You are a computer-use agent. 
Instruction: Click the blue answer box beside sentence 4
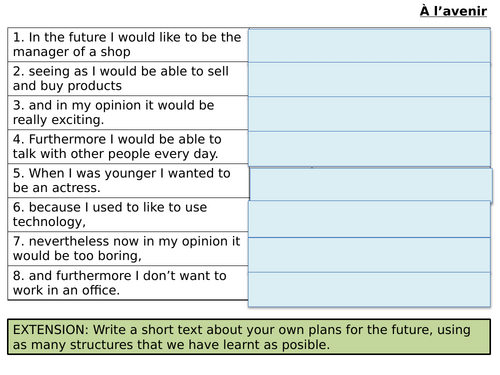coord(369,149)
